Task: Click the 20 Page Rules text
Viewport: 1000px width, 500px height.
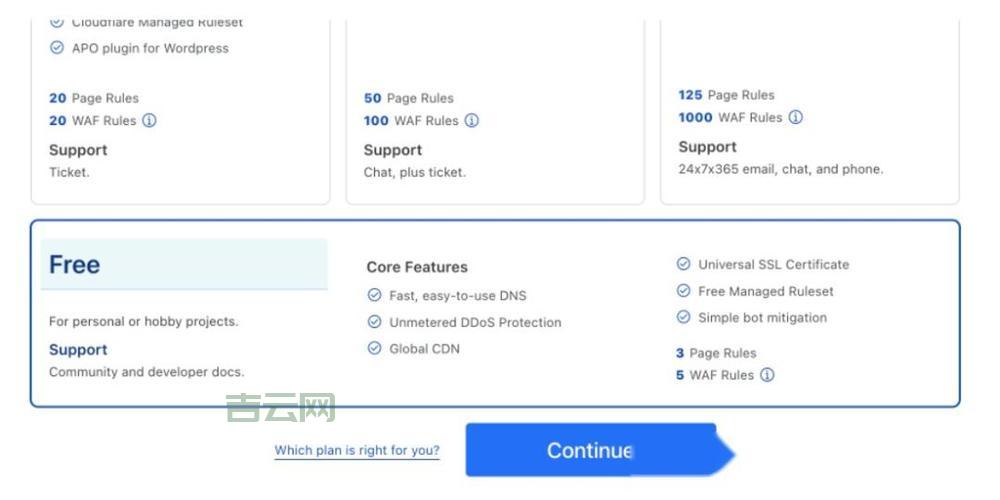Action: [94, 98]
